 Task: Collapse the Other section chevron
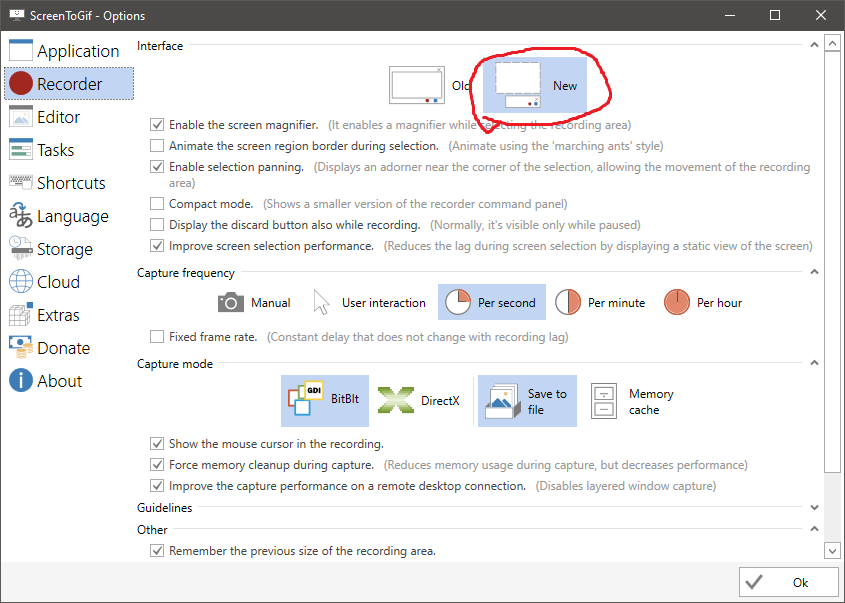click(814, 529)
